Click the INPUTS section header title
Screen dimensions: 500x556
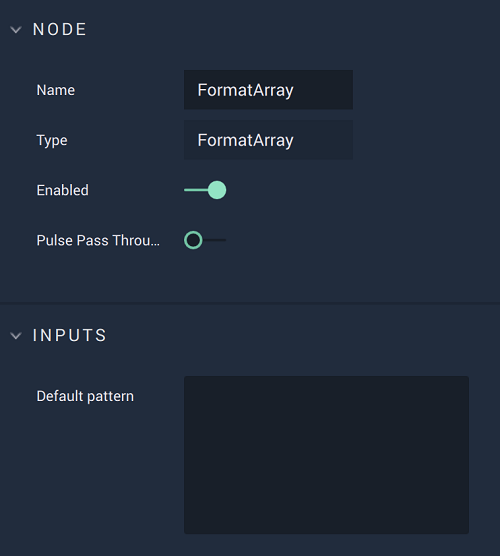[70, 335]
